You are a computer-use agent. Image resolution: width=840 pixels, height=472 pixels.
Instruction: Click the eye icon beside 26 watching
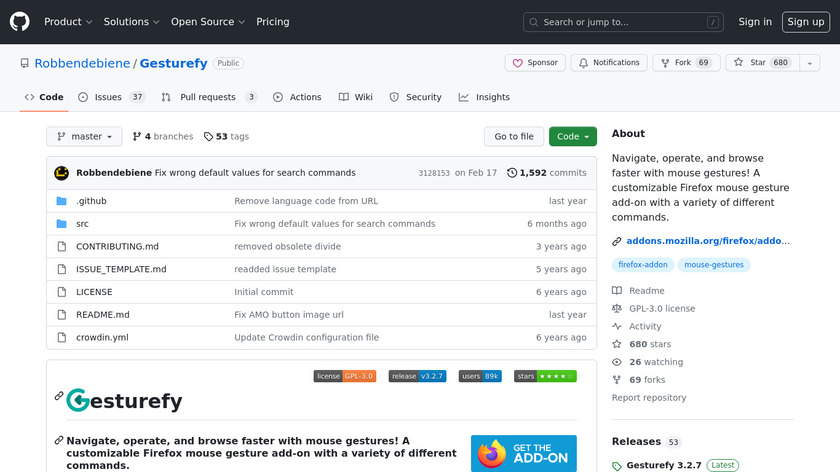point(617,362)
